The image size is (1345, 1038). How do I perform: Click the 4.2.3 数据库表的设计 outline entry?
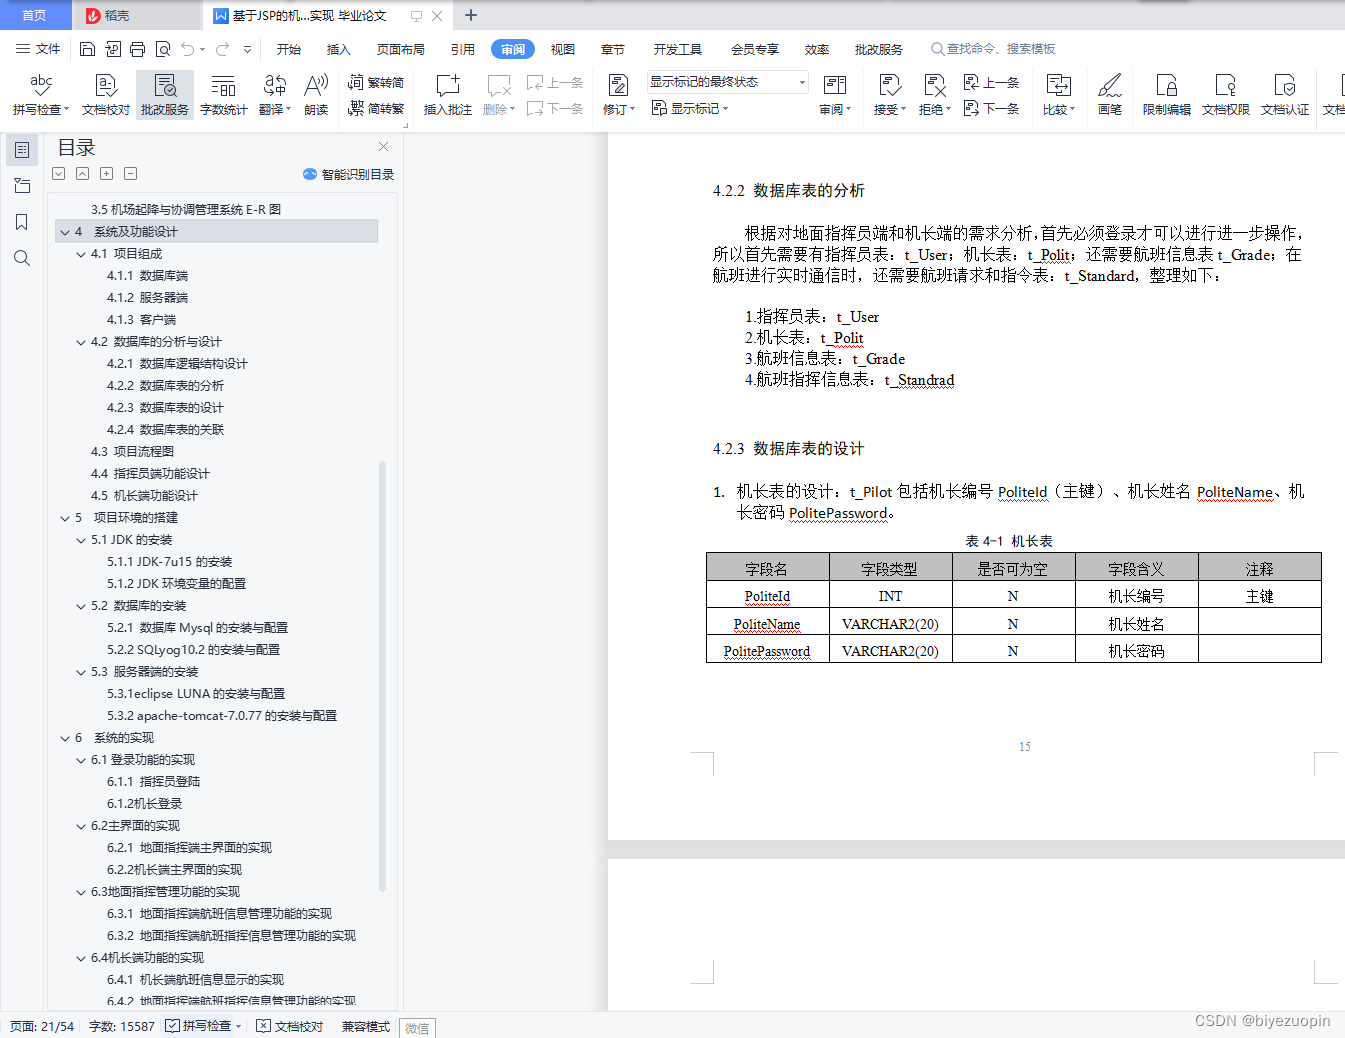click(165, 408)
